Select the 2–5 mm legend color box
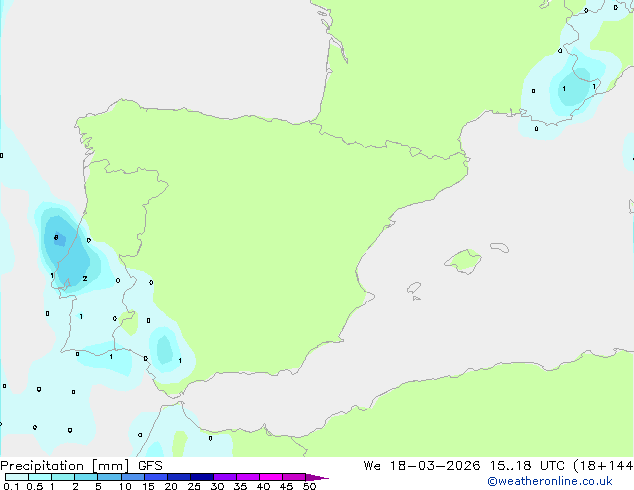This screenshot has width=634, height=490. click(x=86, y=477)
